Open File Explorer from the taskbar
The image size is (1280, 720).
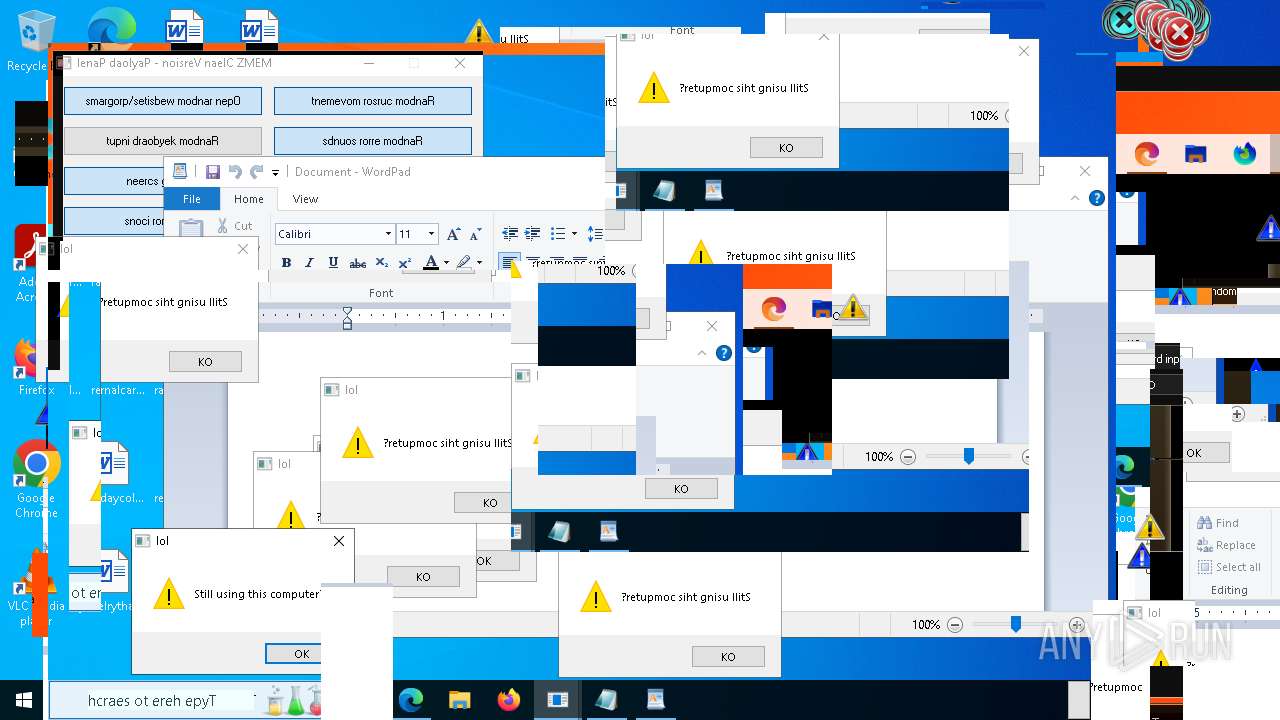click(x=459, y=700)
